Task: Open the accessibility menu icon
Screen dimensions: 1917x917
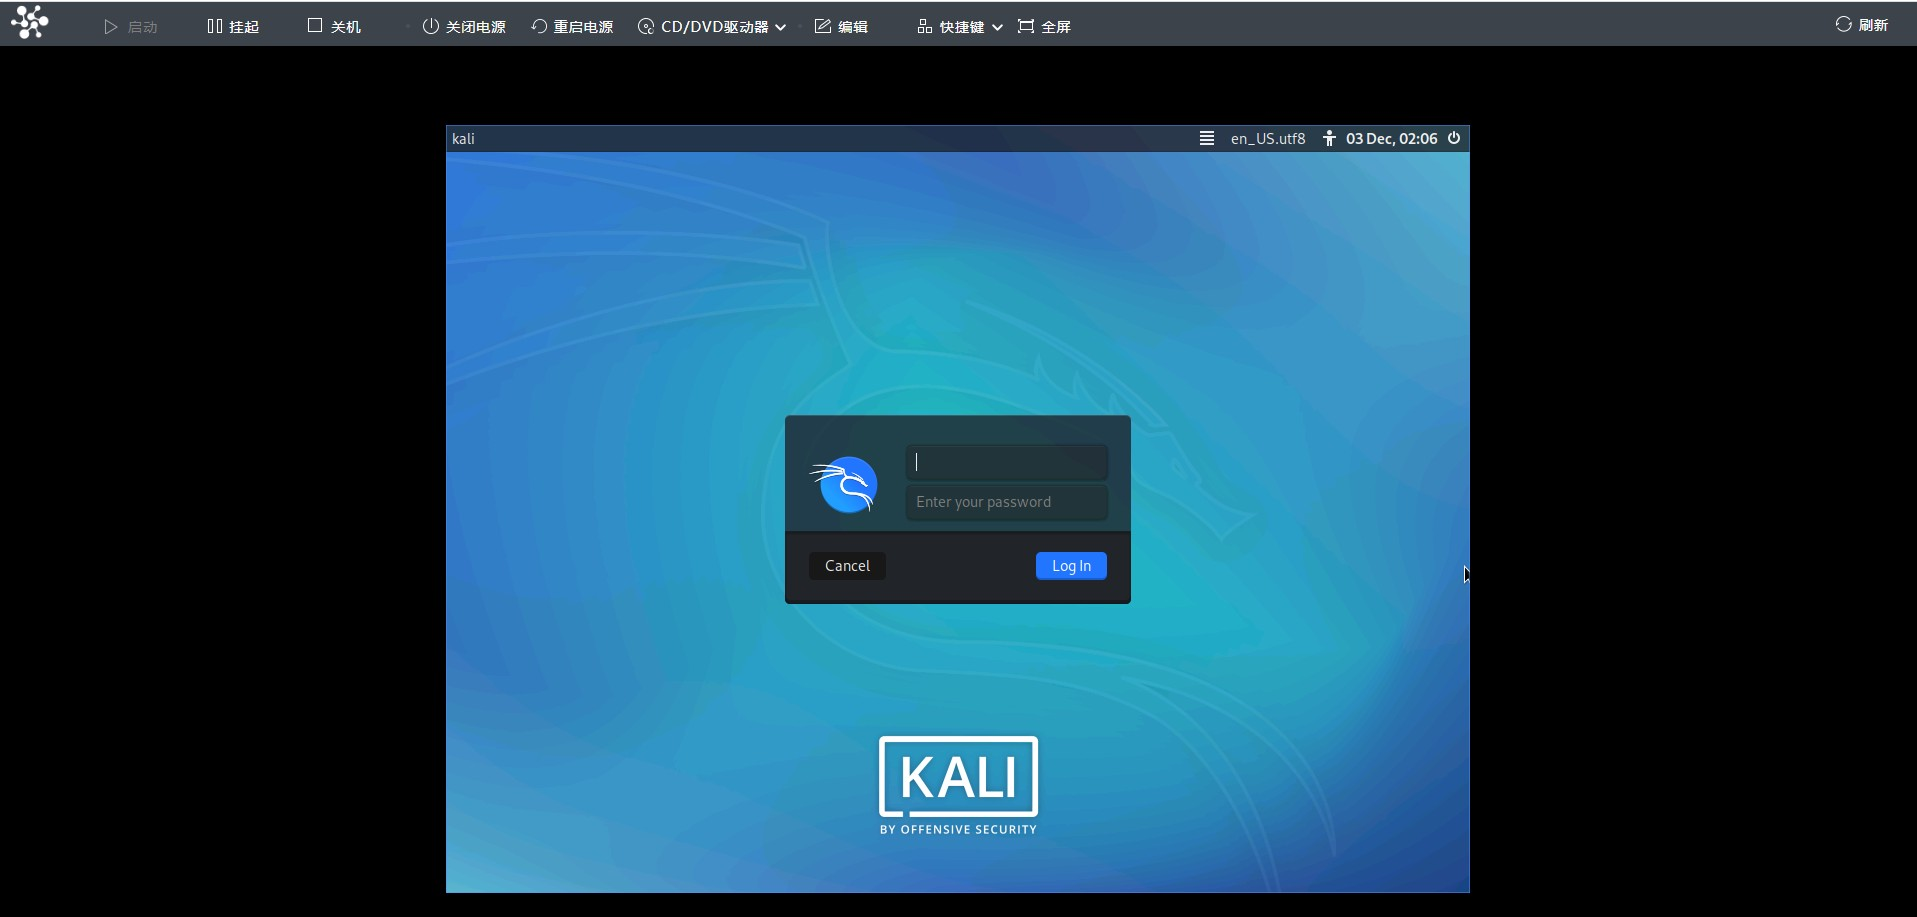Action: [x=1329, y=139]
